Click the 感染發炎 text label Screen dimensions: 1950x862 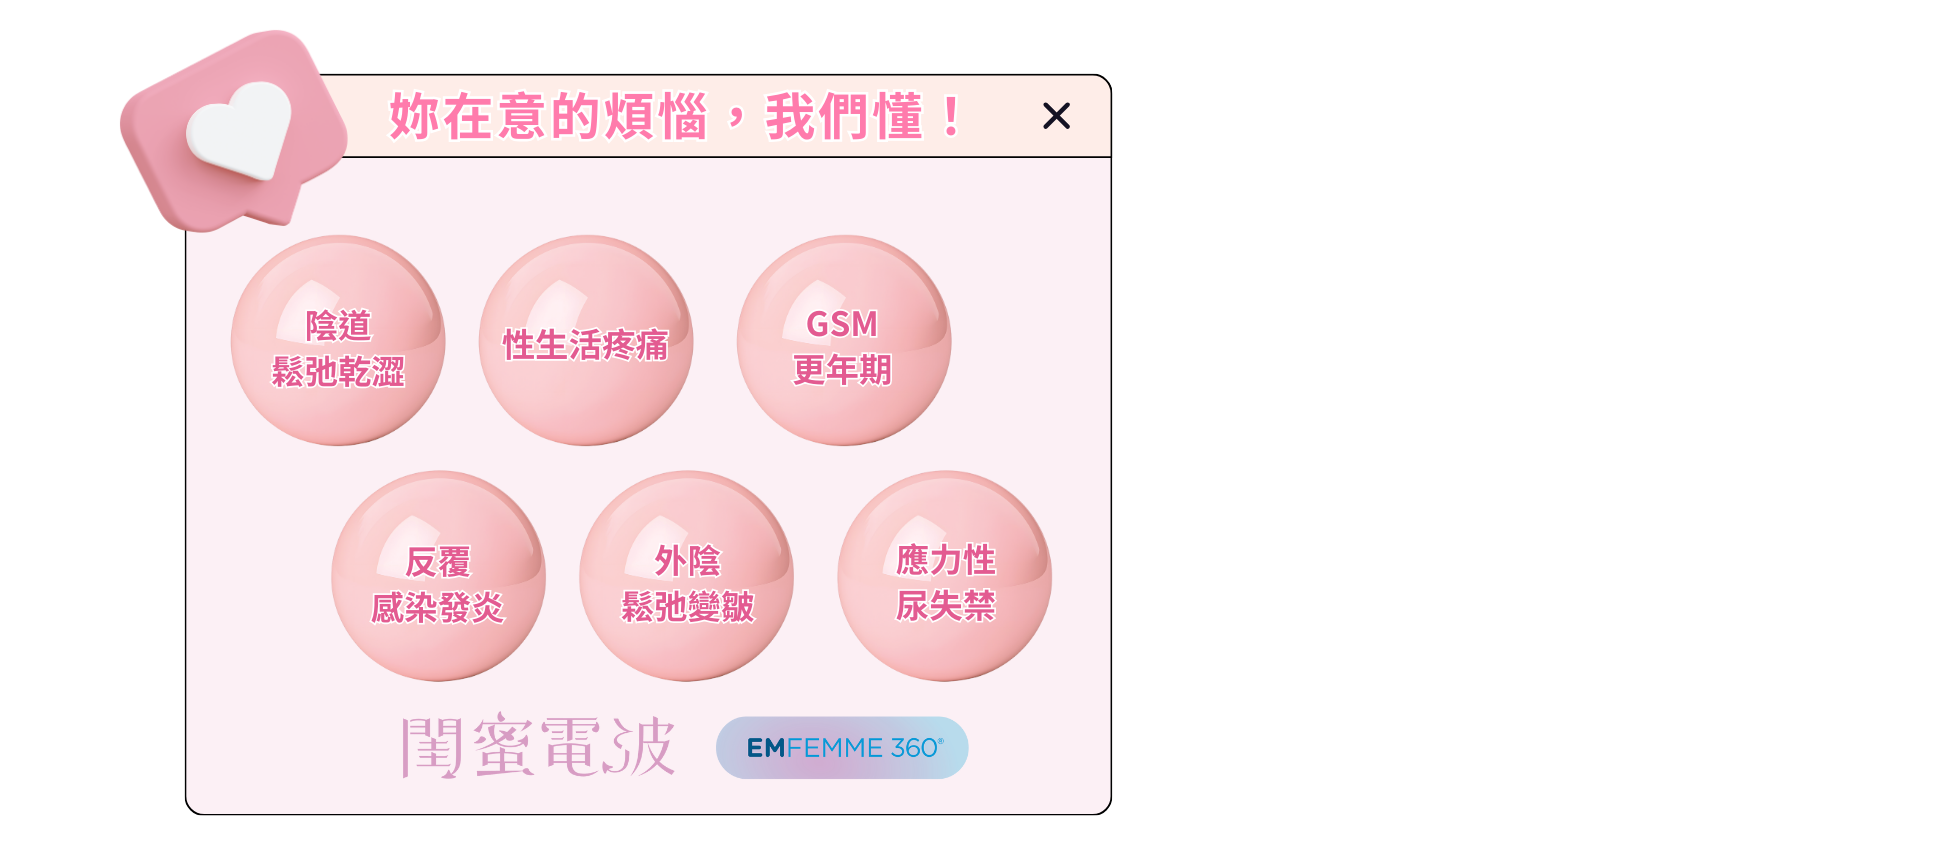pos(438,607)
